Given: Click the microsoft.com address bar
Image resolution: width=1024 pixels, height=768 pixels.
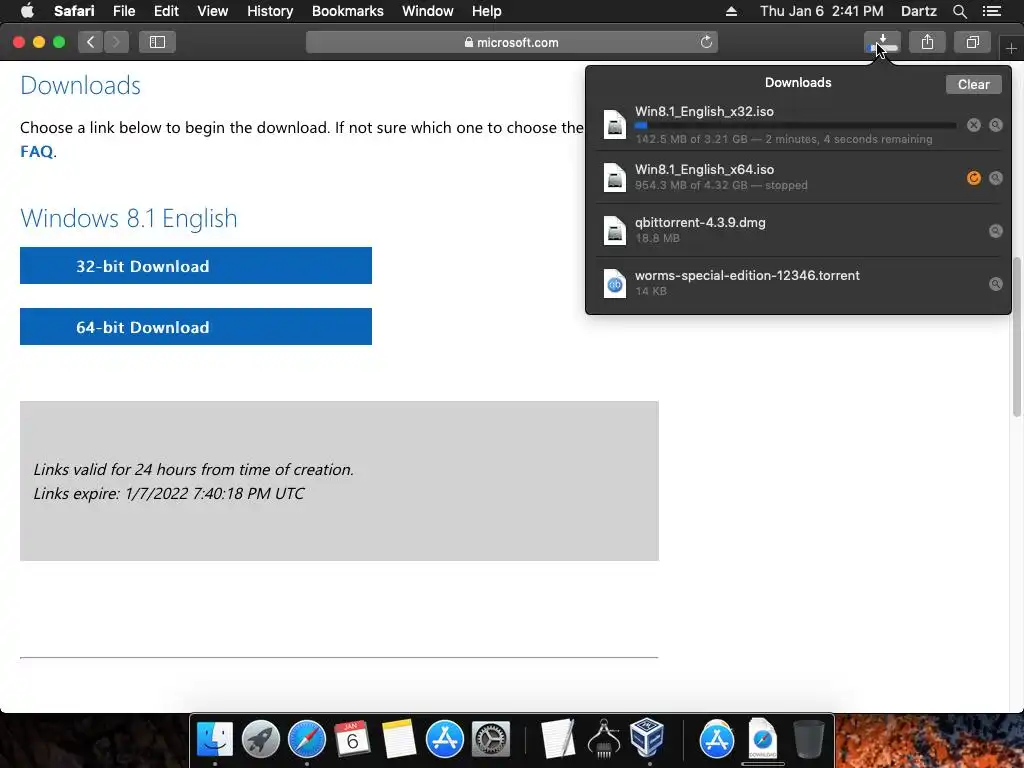Looking at the screenshot, I should point(512,42).
